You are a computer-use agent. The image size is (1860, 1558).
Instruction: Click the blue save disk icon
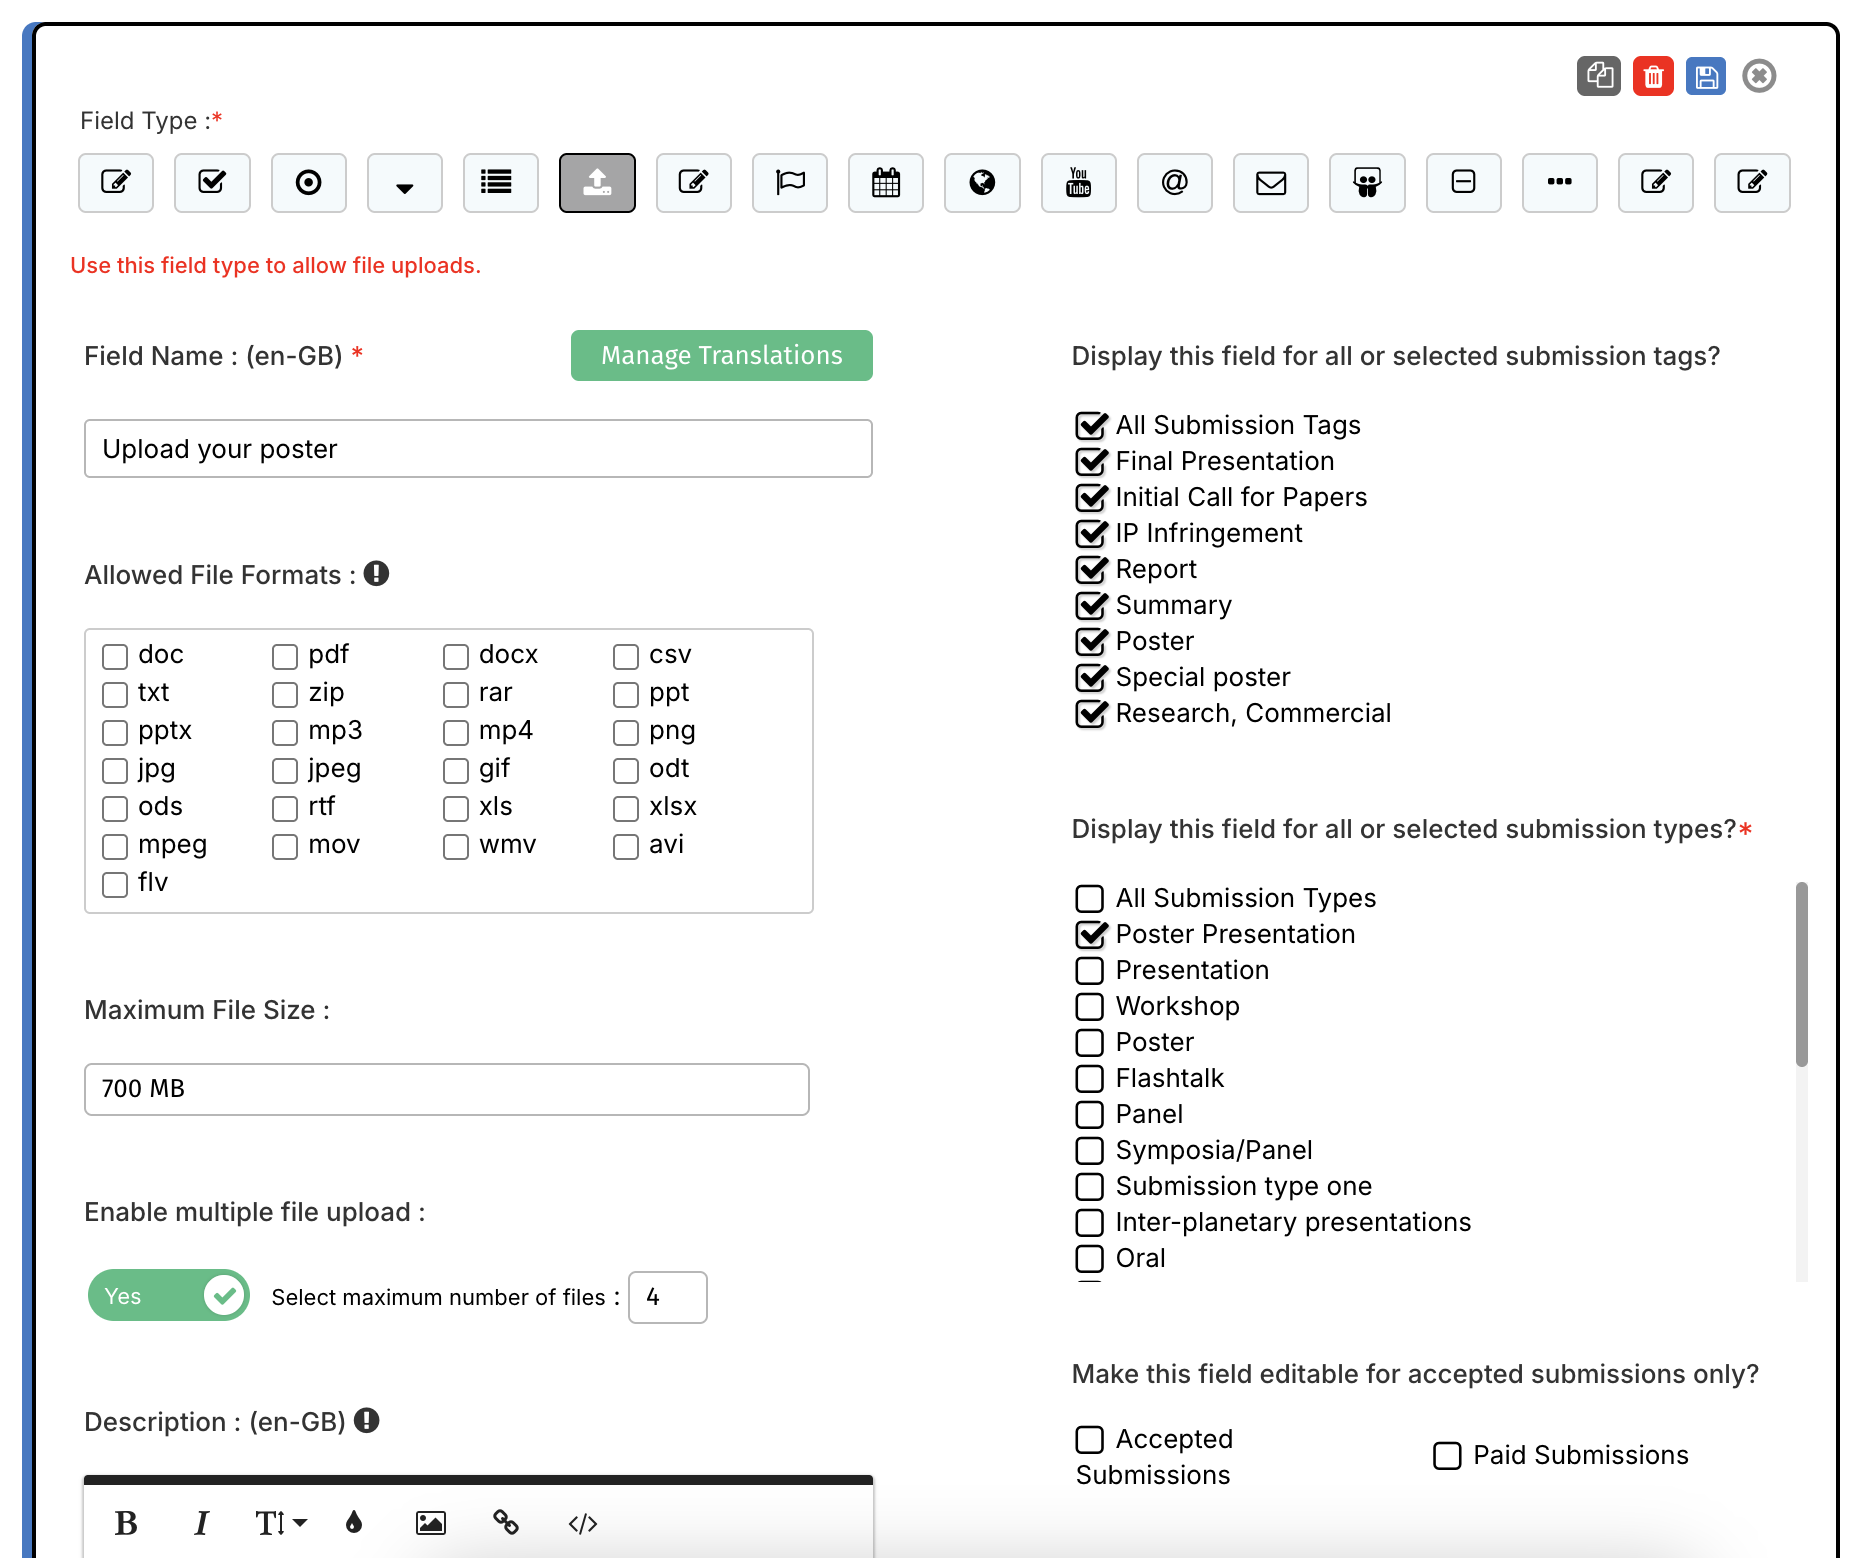1705,77
